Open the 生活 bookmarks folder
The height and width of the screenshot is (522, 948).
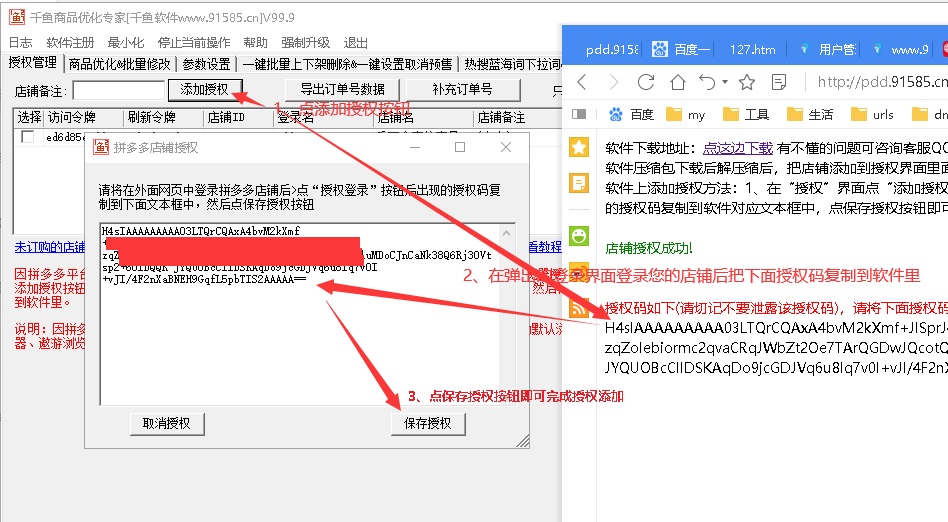pos(809,114)
